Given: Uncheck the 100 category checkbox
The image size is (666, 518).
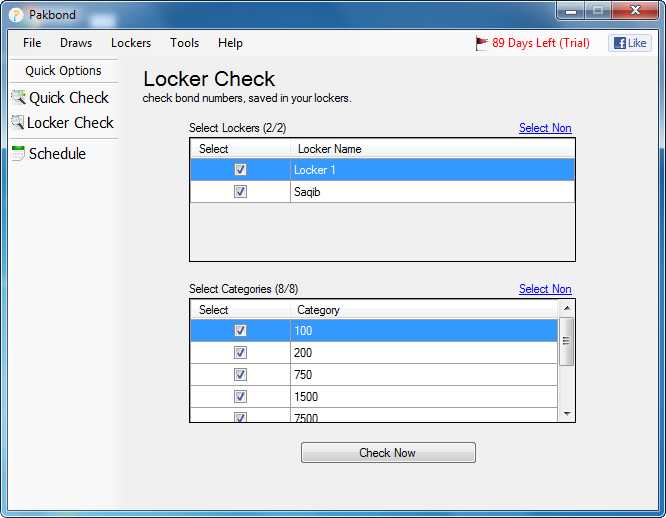Looking at the screenshot, I should [x=240, y=331].
